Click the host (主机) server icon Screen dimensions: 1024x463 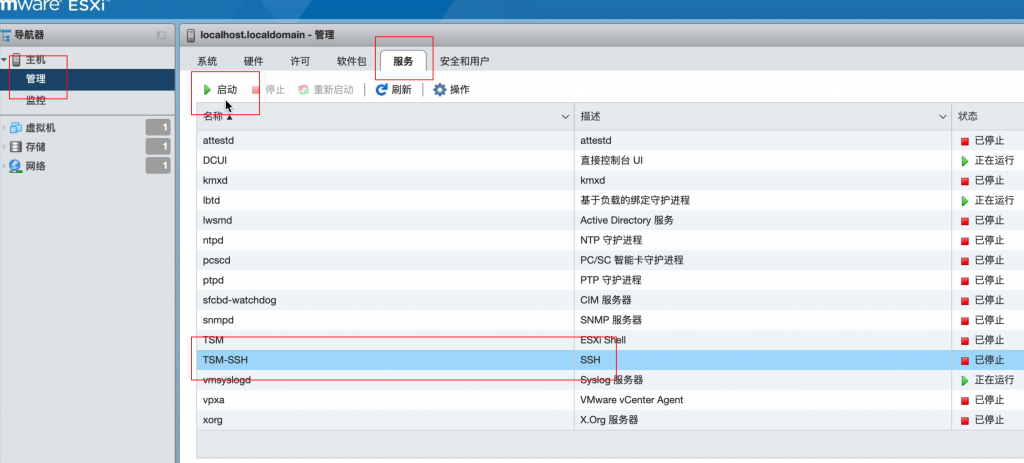16,60
